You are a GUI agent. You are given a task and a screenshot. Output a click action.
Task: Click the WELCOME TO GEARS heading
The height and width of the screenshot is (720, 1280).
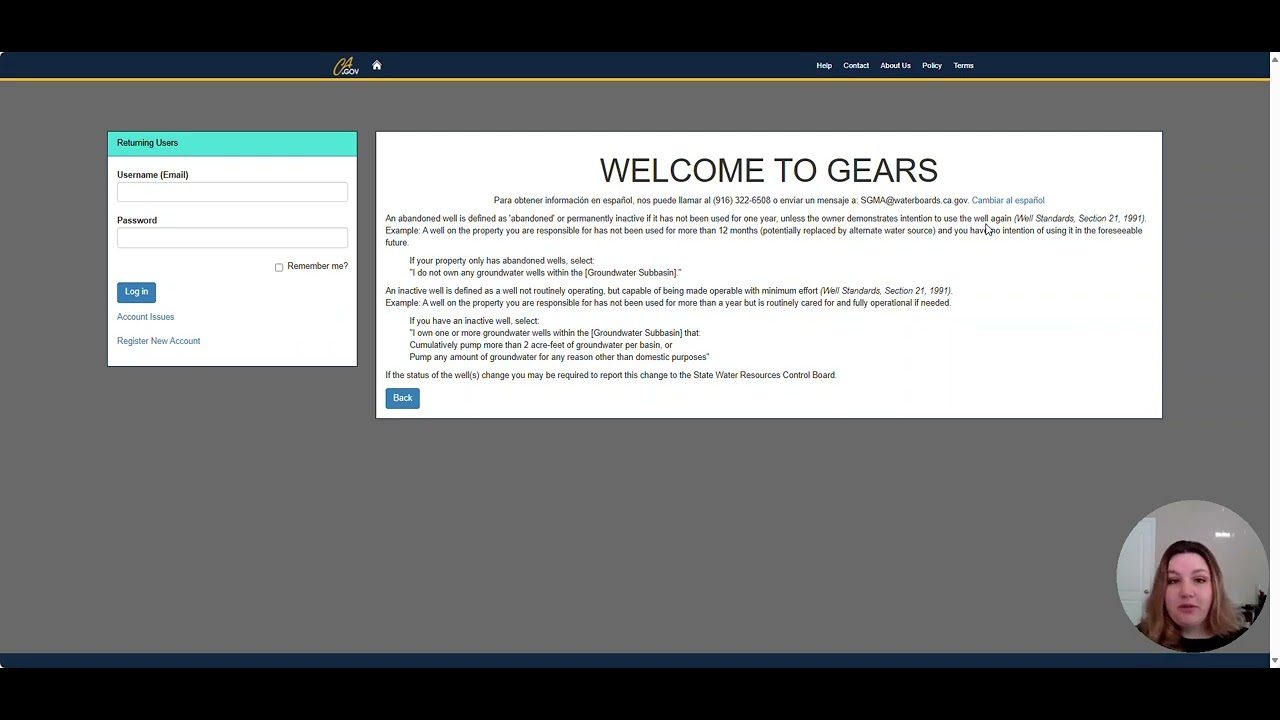tap(768, 170)
